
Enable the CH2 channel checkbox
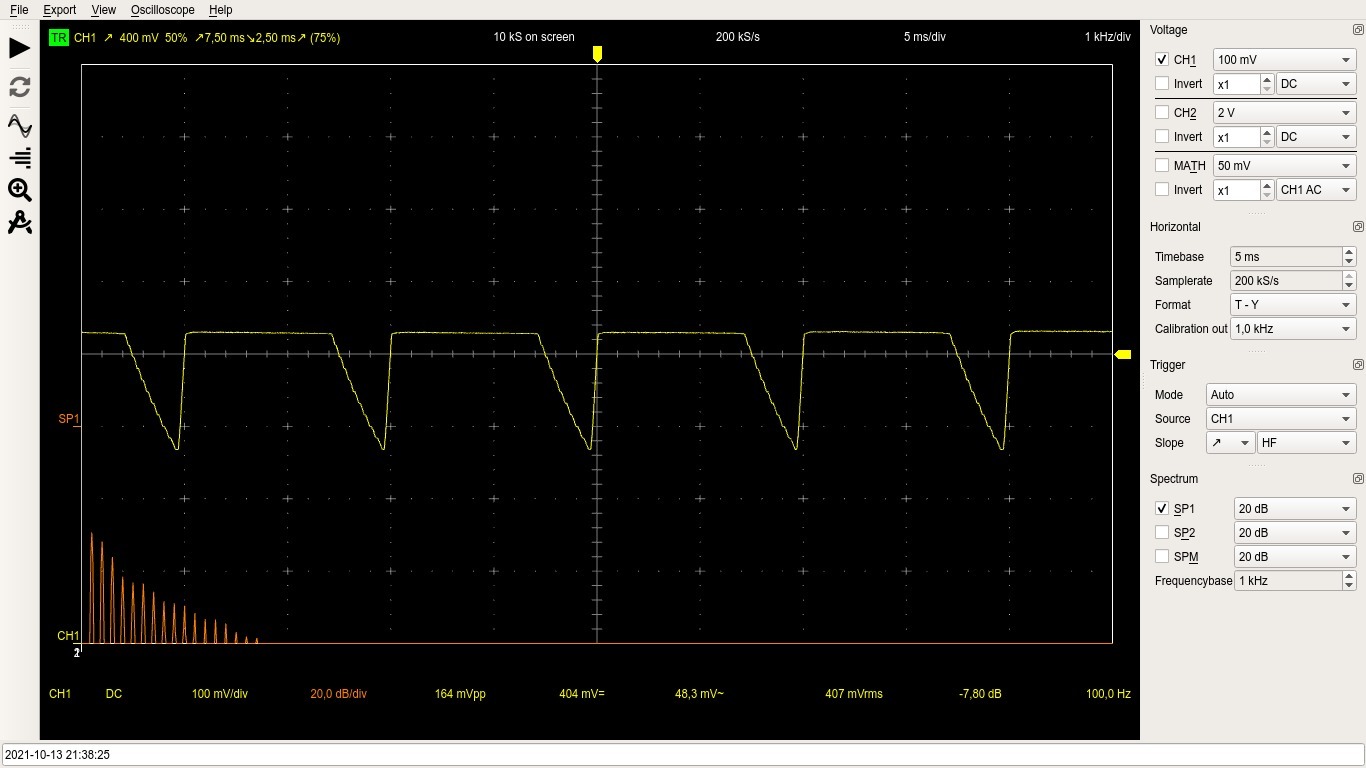pyautogui.click(x=1161, y=113)
